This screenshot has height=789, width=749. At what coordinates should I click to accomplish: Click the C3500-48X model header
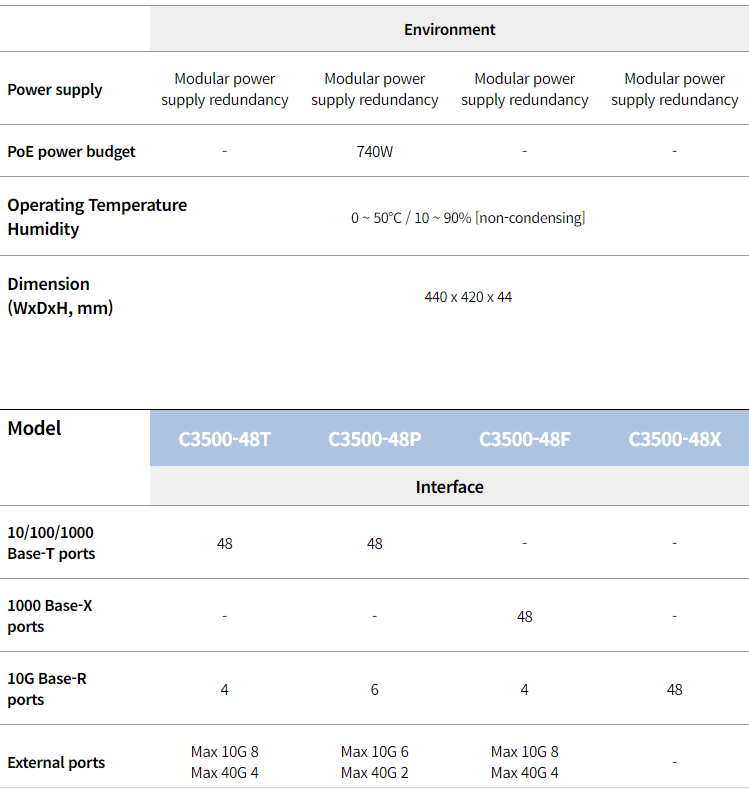[x=675, y=439]
